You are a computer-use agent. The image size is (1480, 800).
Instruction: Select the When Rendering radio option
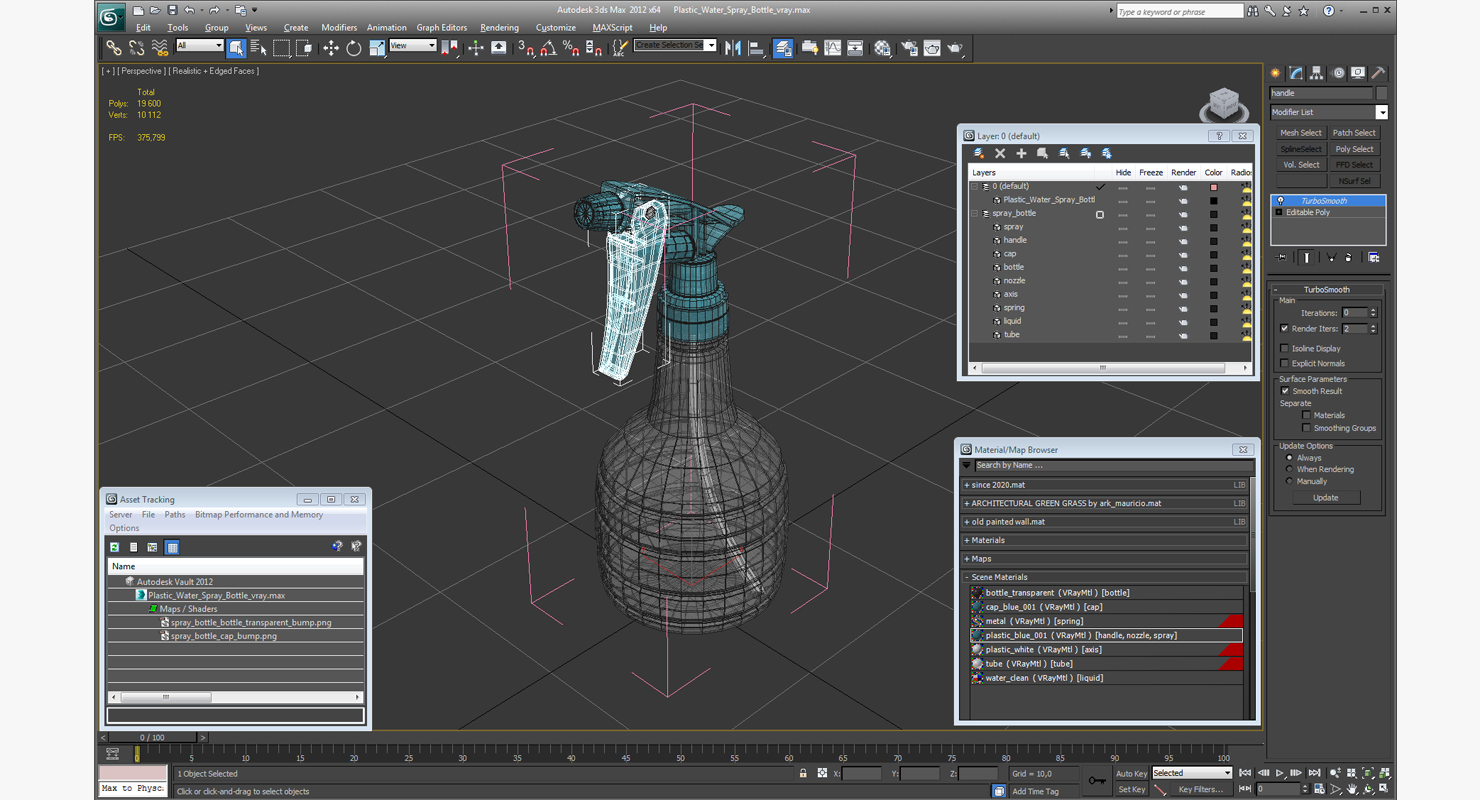1289,469
